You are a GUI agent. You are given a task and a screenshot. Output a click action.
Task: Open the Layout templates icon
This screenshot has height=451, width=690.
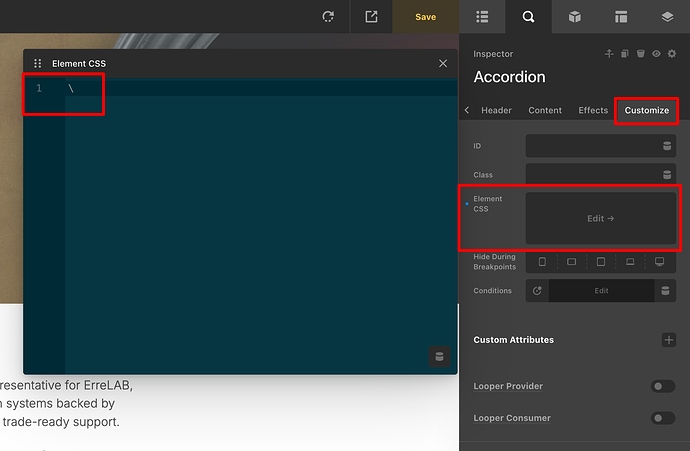coord(621,17)
